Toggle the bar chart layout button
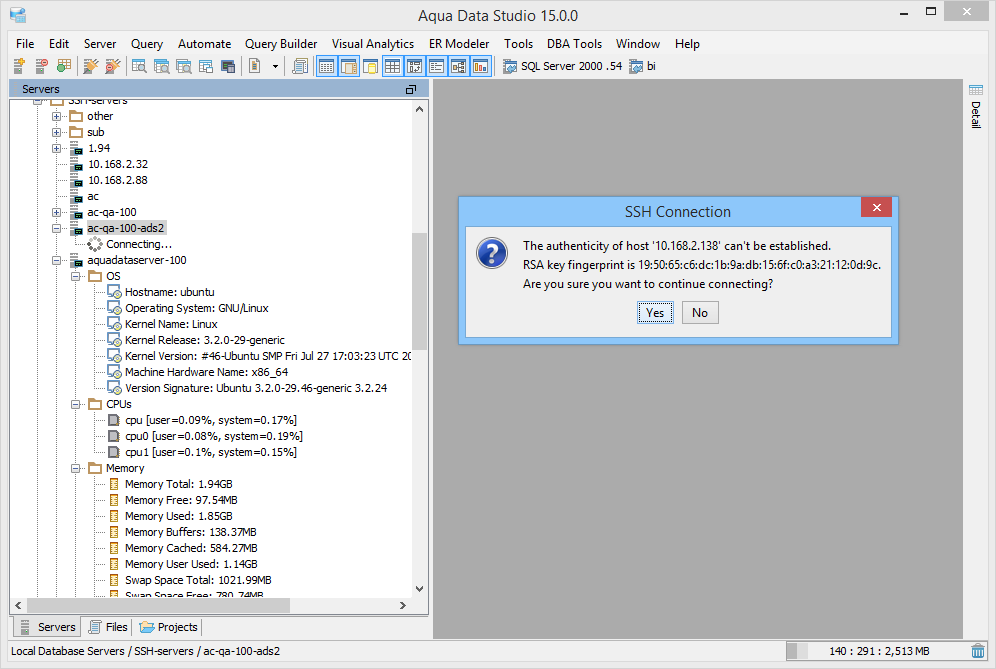The height and width of the screenshot is (669, 996). pyautogui.click(x=481, y=66)
